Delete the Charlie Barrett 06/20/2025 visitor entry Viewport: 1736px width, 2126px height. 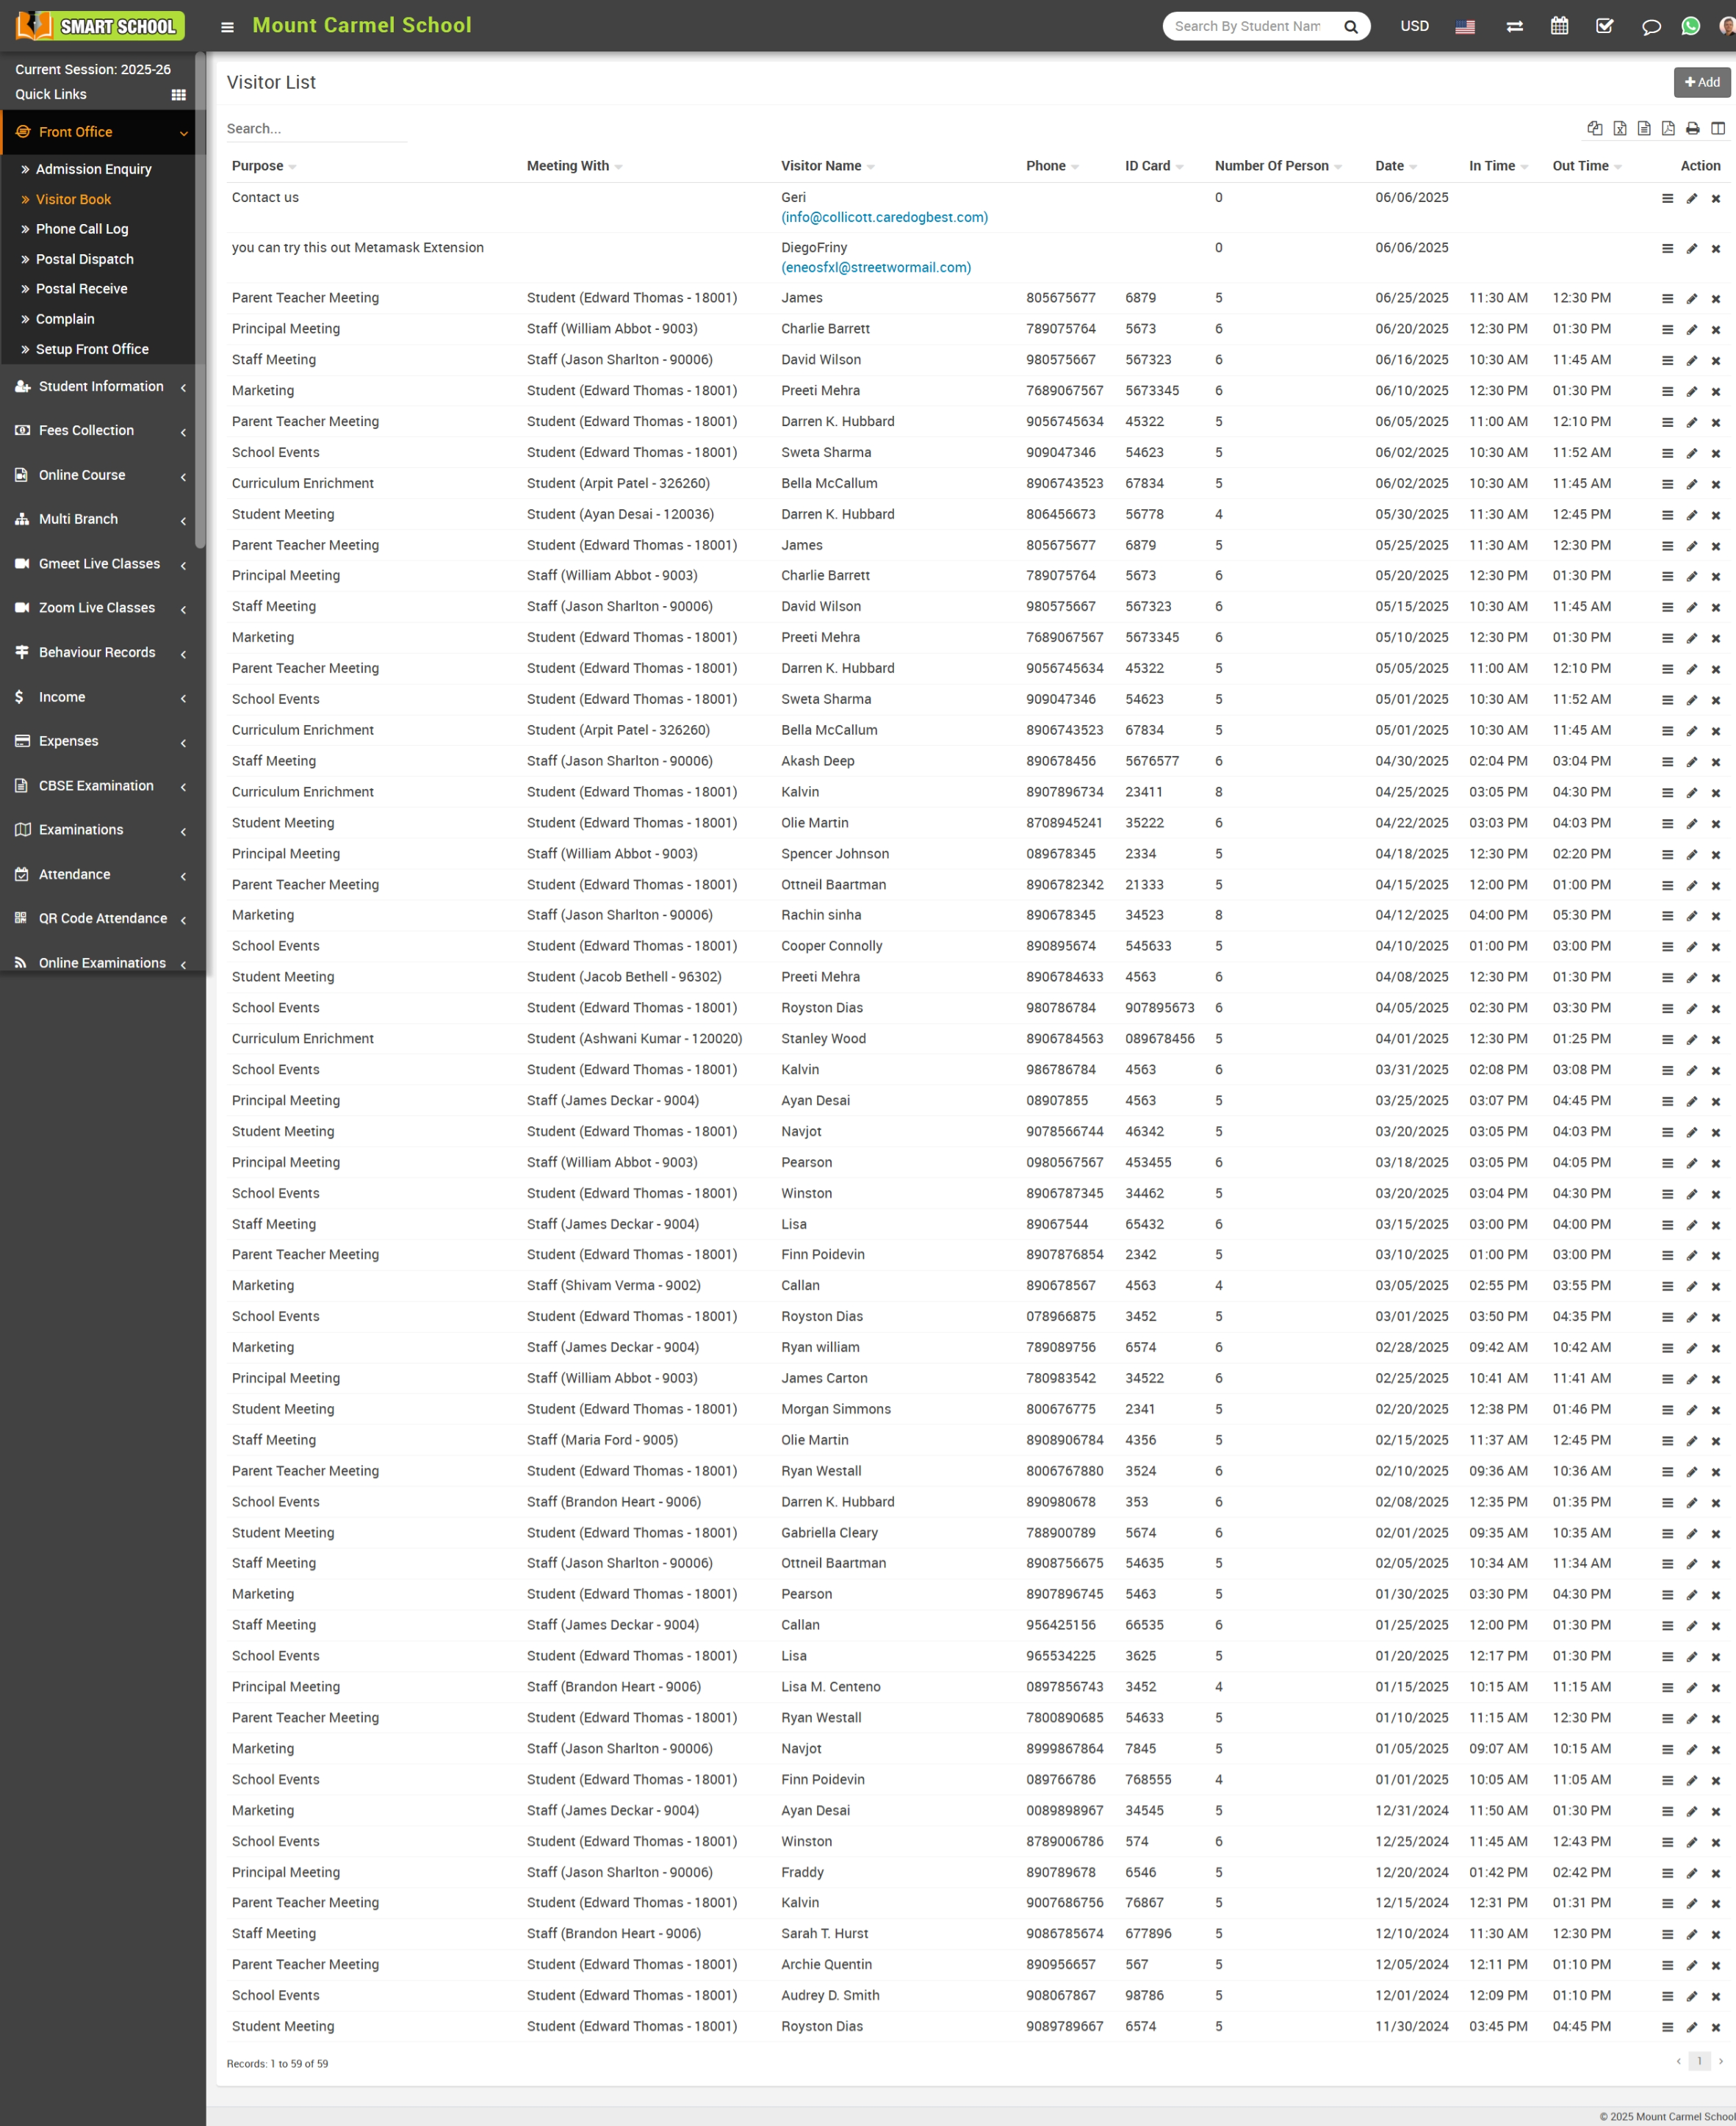1716,329
